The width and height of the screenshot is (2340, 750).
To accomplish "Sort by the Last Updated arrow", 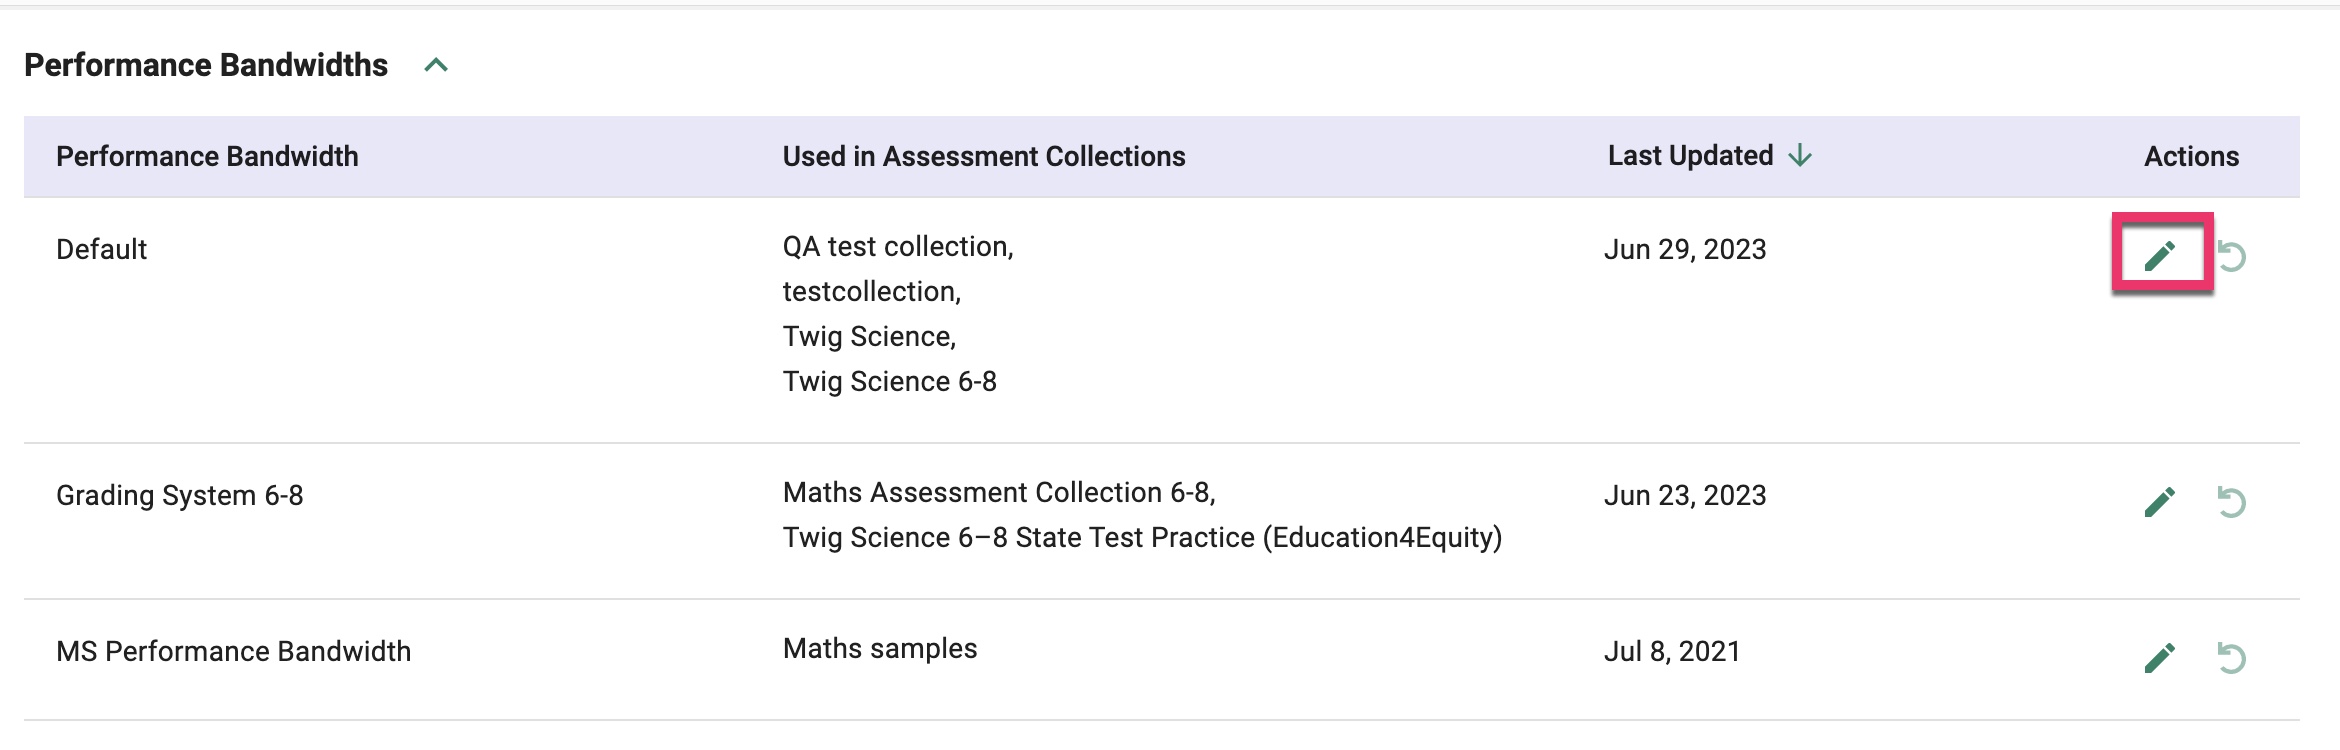I will click(1800, 156).
